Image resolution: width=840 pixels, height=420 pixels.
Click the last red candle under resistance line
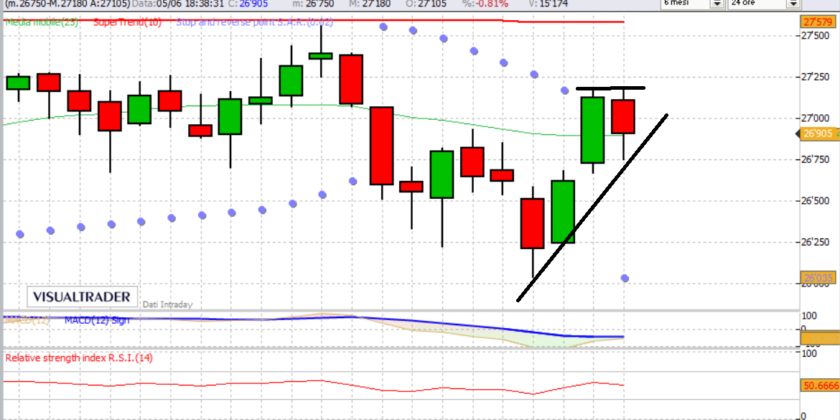point(624,116)
